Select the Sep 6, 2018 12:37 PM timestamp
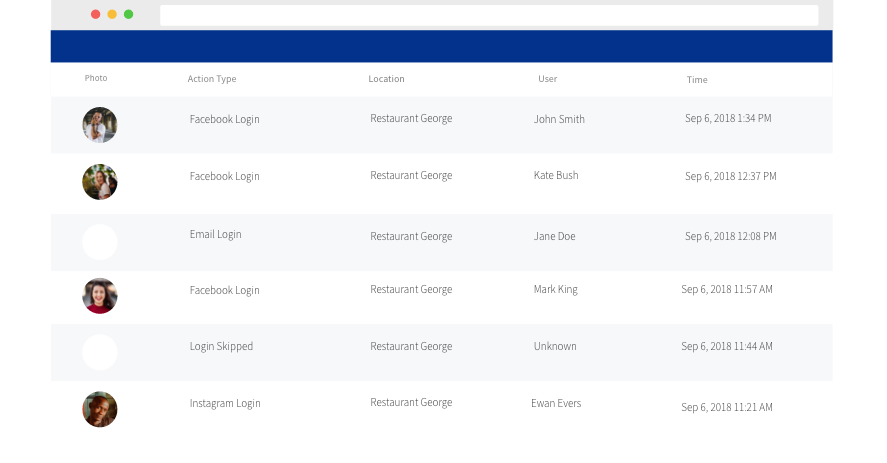Viewport: 887px width, 463px height. click(730, 176)
